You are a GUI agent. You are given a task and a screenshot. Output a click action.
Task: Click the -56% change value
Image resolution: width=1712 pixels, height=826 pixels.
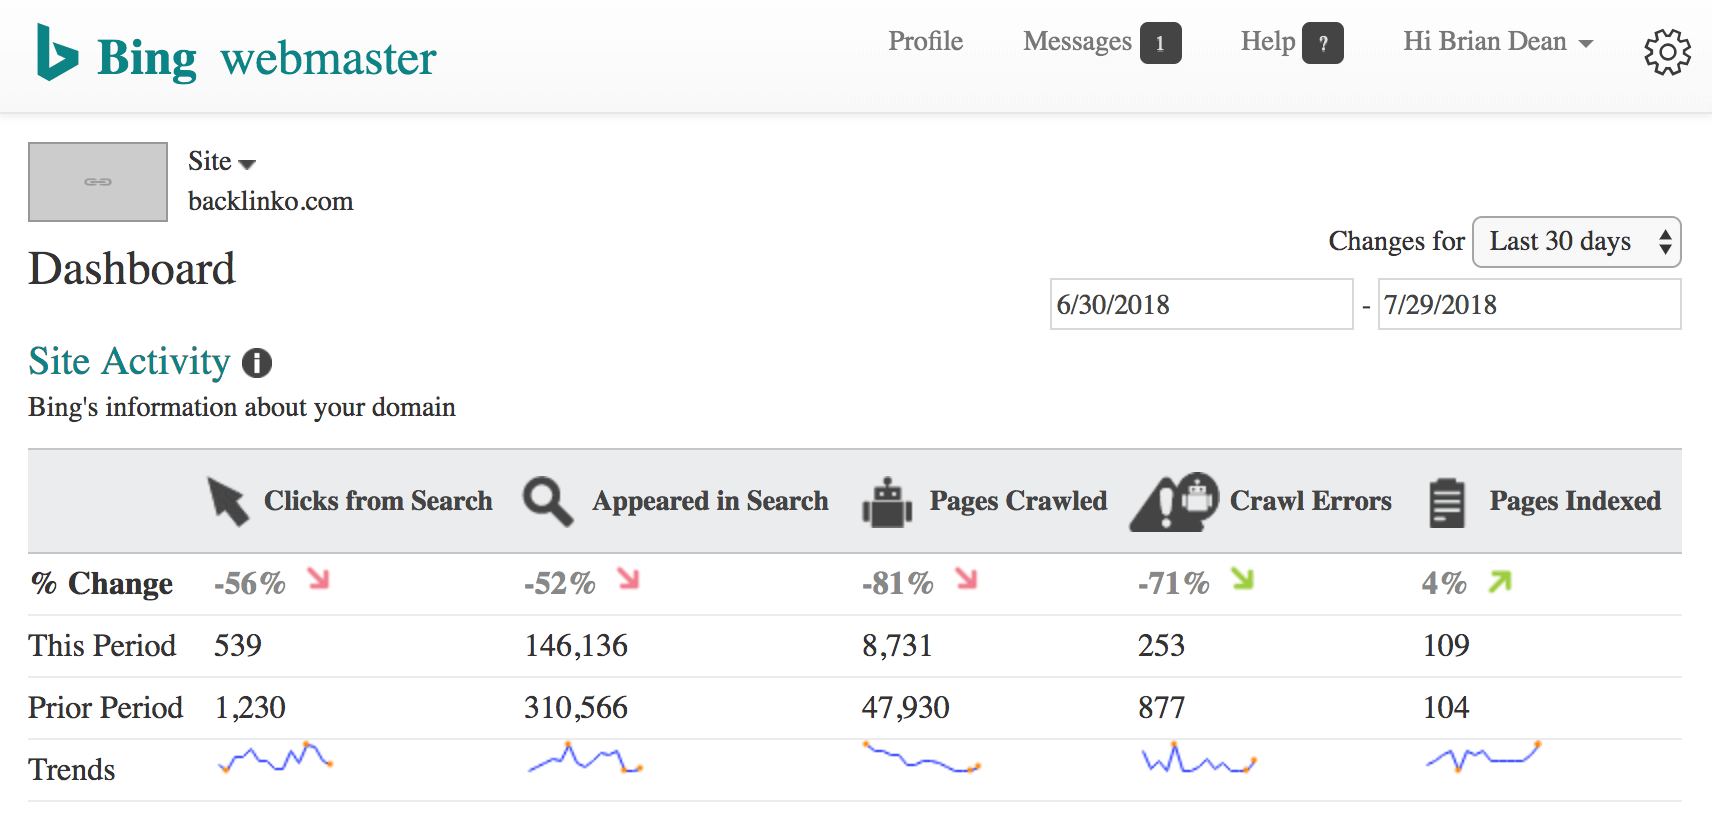[x=250, y=583]
